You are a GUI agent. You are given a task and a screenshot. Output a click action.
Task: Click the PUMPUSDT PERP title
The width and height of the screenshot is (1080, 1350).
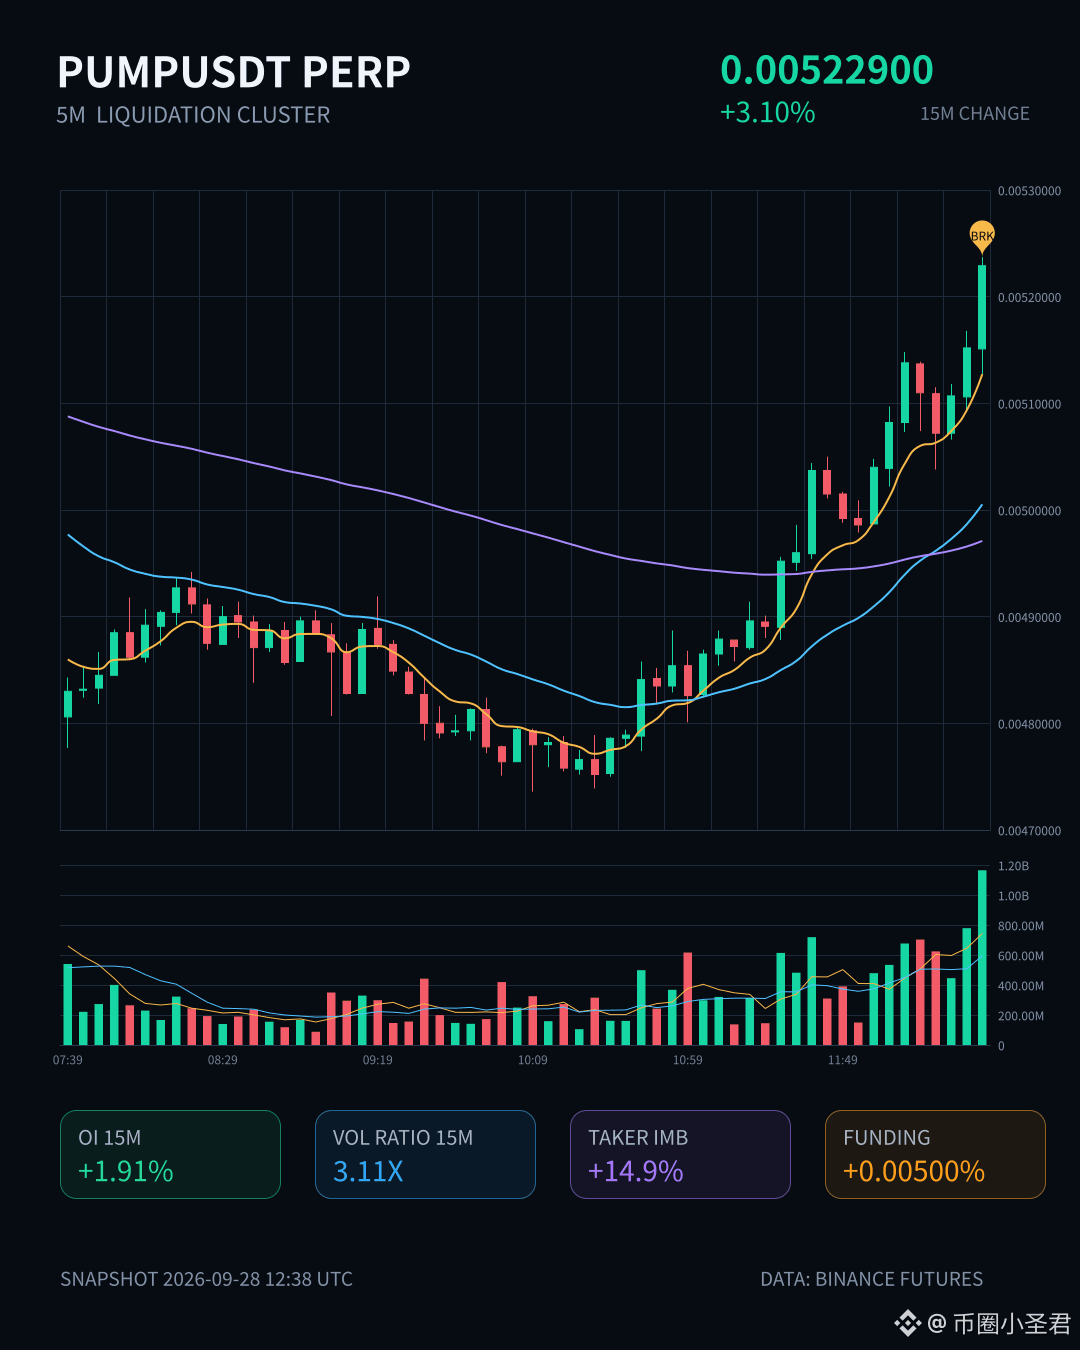click(234, 72)
